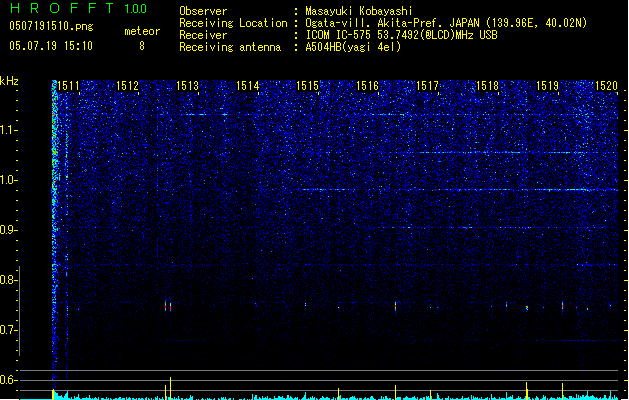Screen dimensions: 629x400
Task: Click the 1512 time marker
Action: coord(127,86)
